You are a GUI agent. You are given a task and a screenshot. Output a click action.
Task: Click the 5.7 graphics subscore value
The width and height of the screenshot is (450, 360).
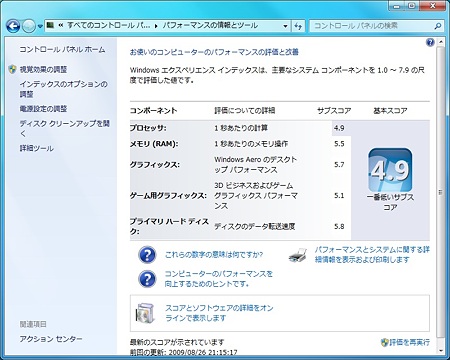(x=339, y=165)
